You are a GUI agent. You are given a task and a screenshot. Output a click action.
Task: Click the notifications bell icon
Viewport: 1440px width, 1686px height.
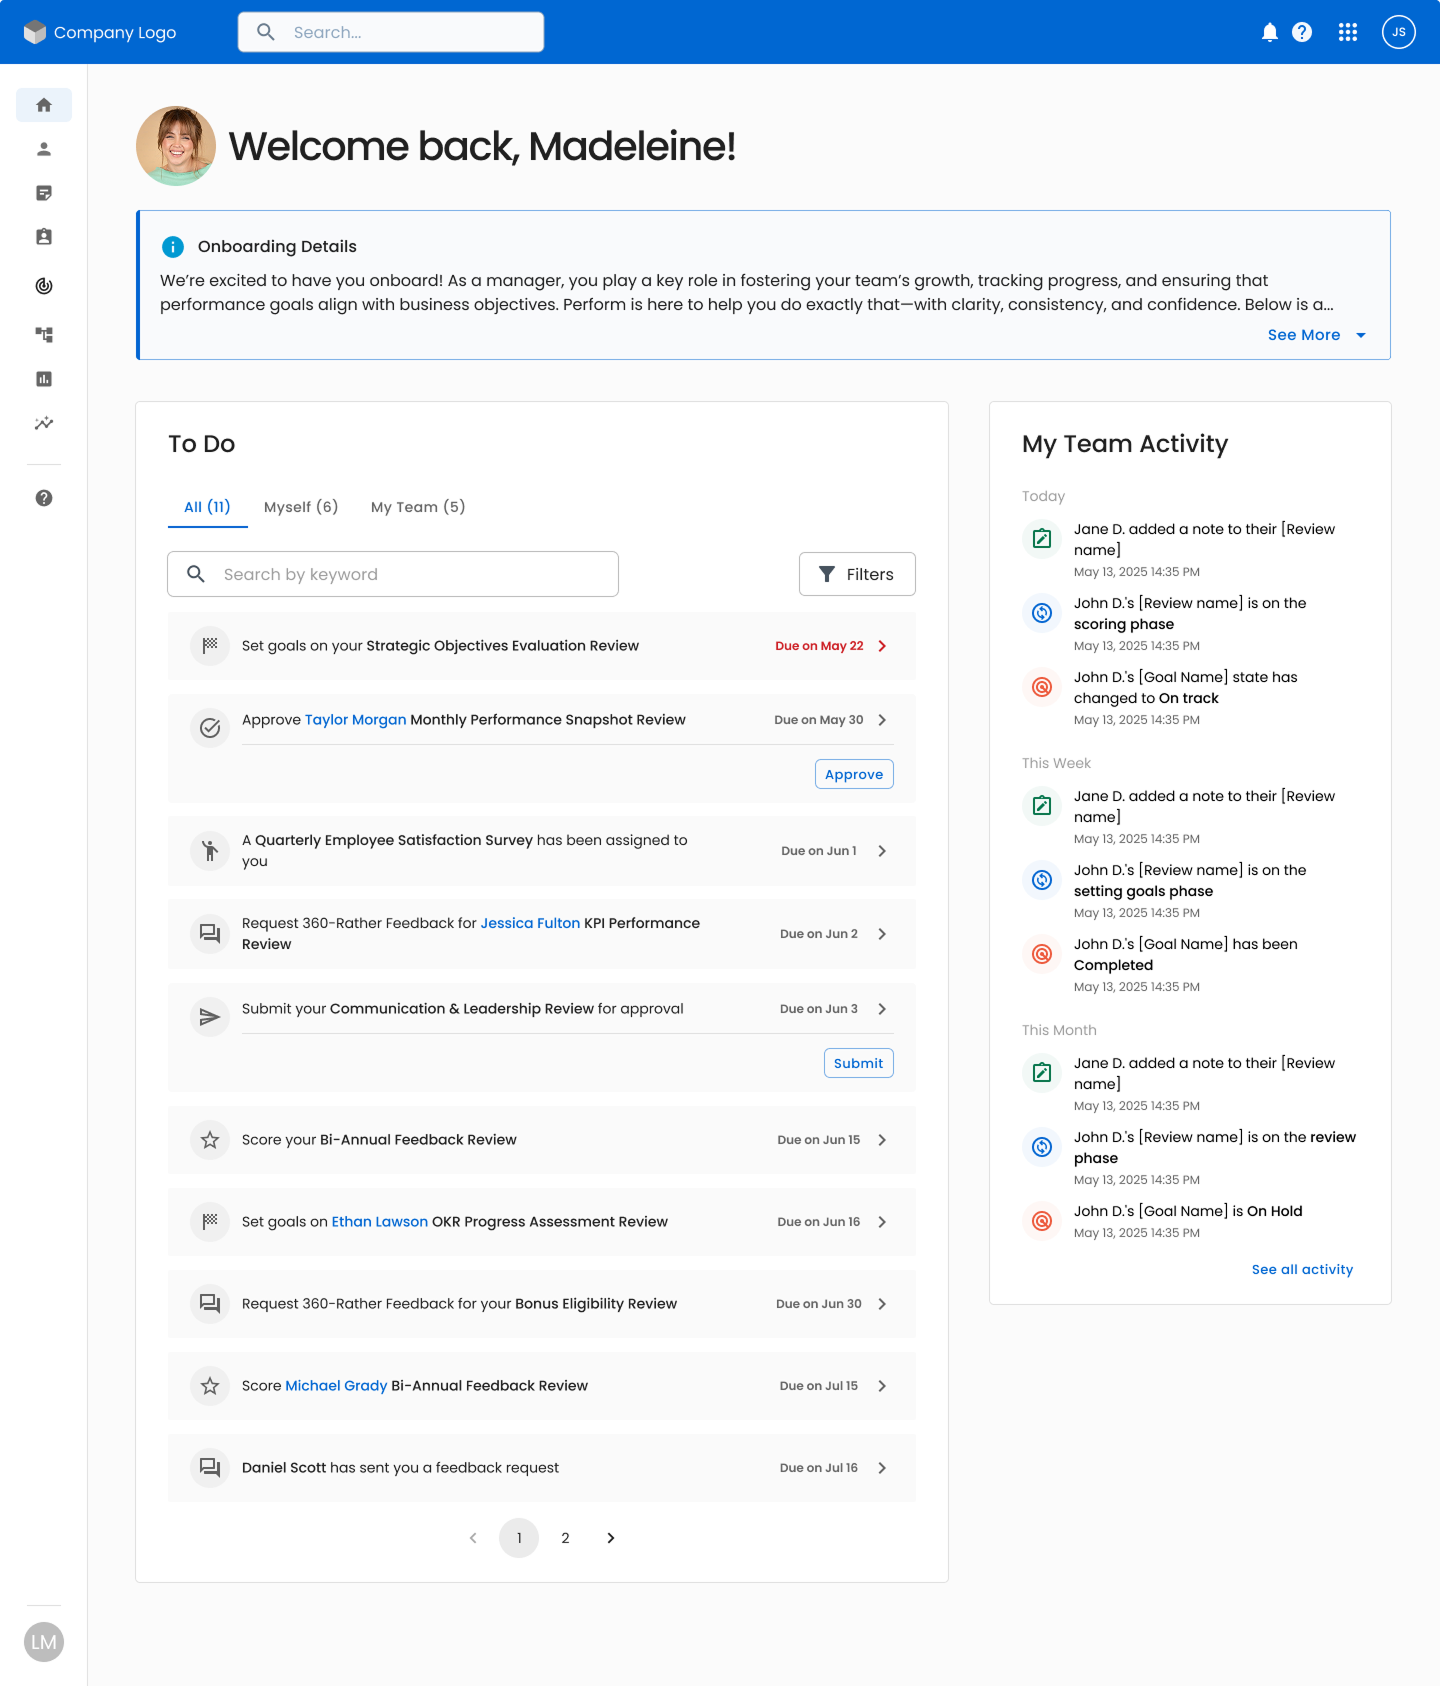(1269, 32)
